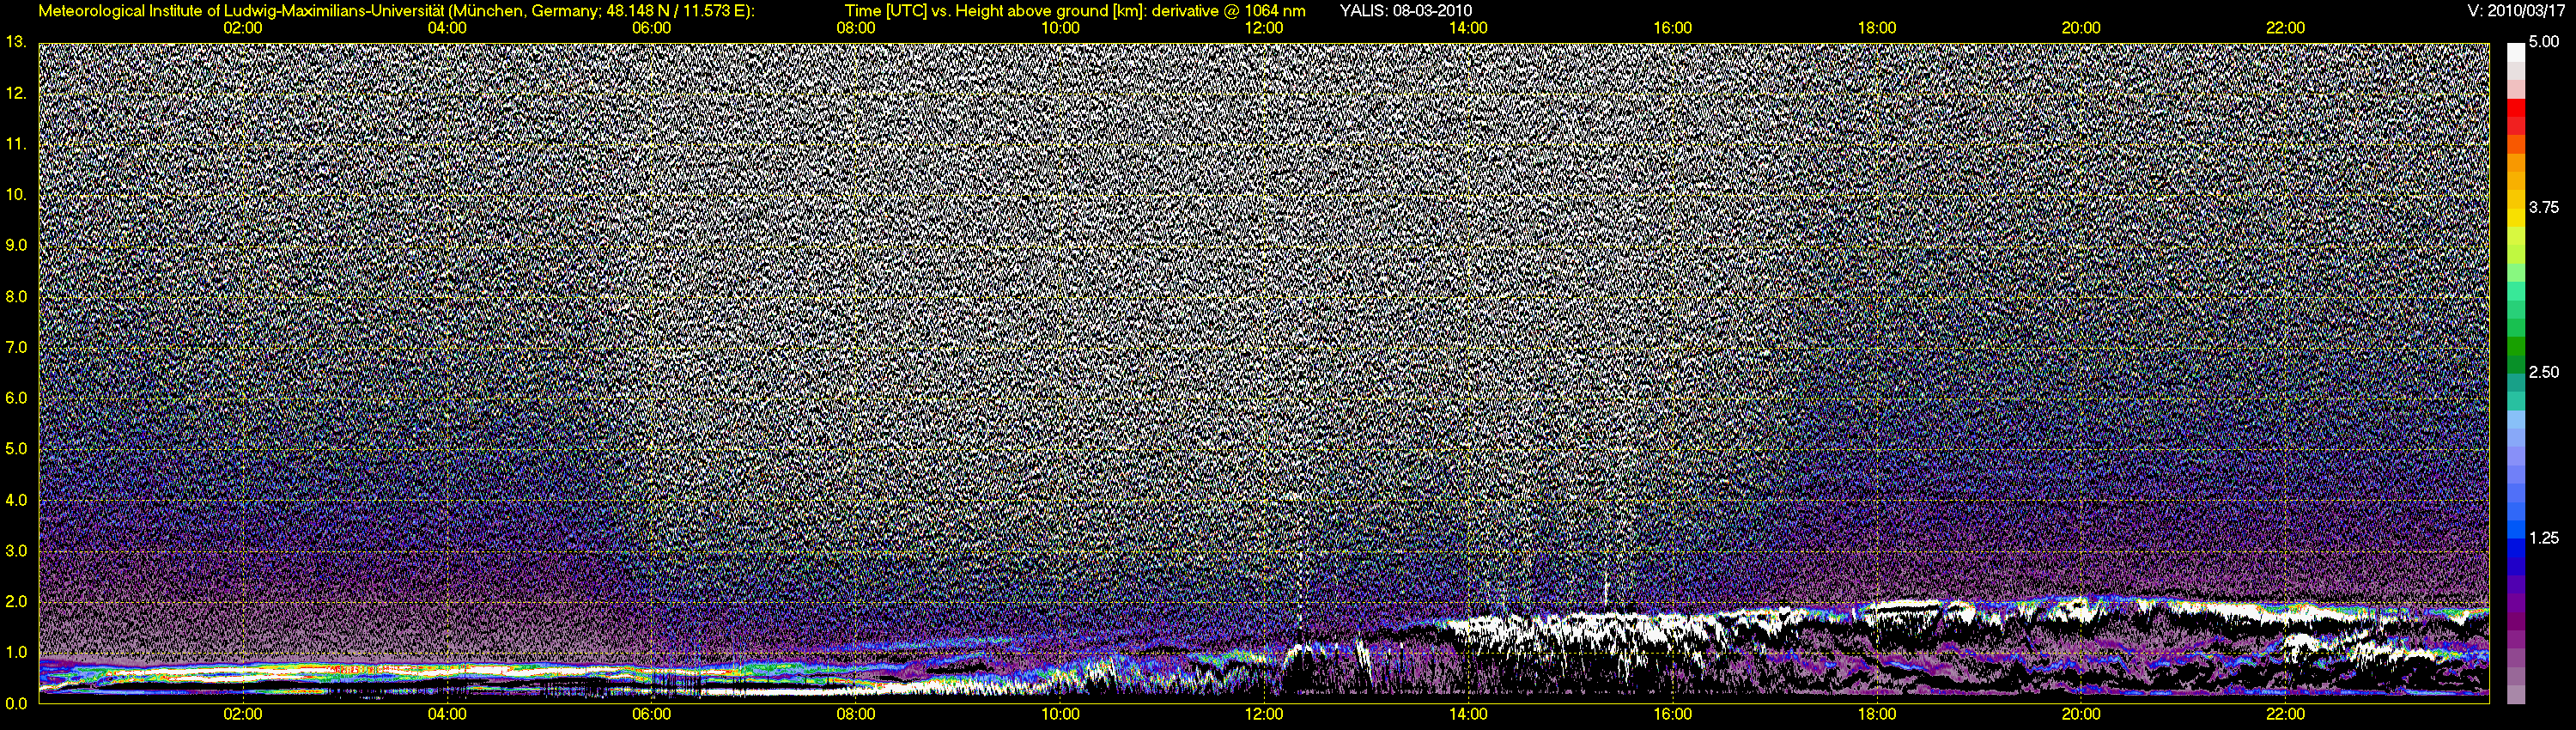Screen dimensions: 2576x730
Task: Click the 14:00 label on the top time axis
Action: (1468, 28)
